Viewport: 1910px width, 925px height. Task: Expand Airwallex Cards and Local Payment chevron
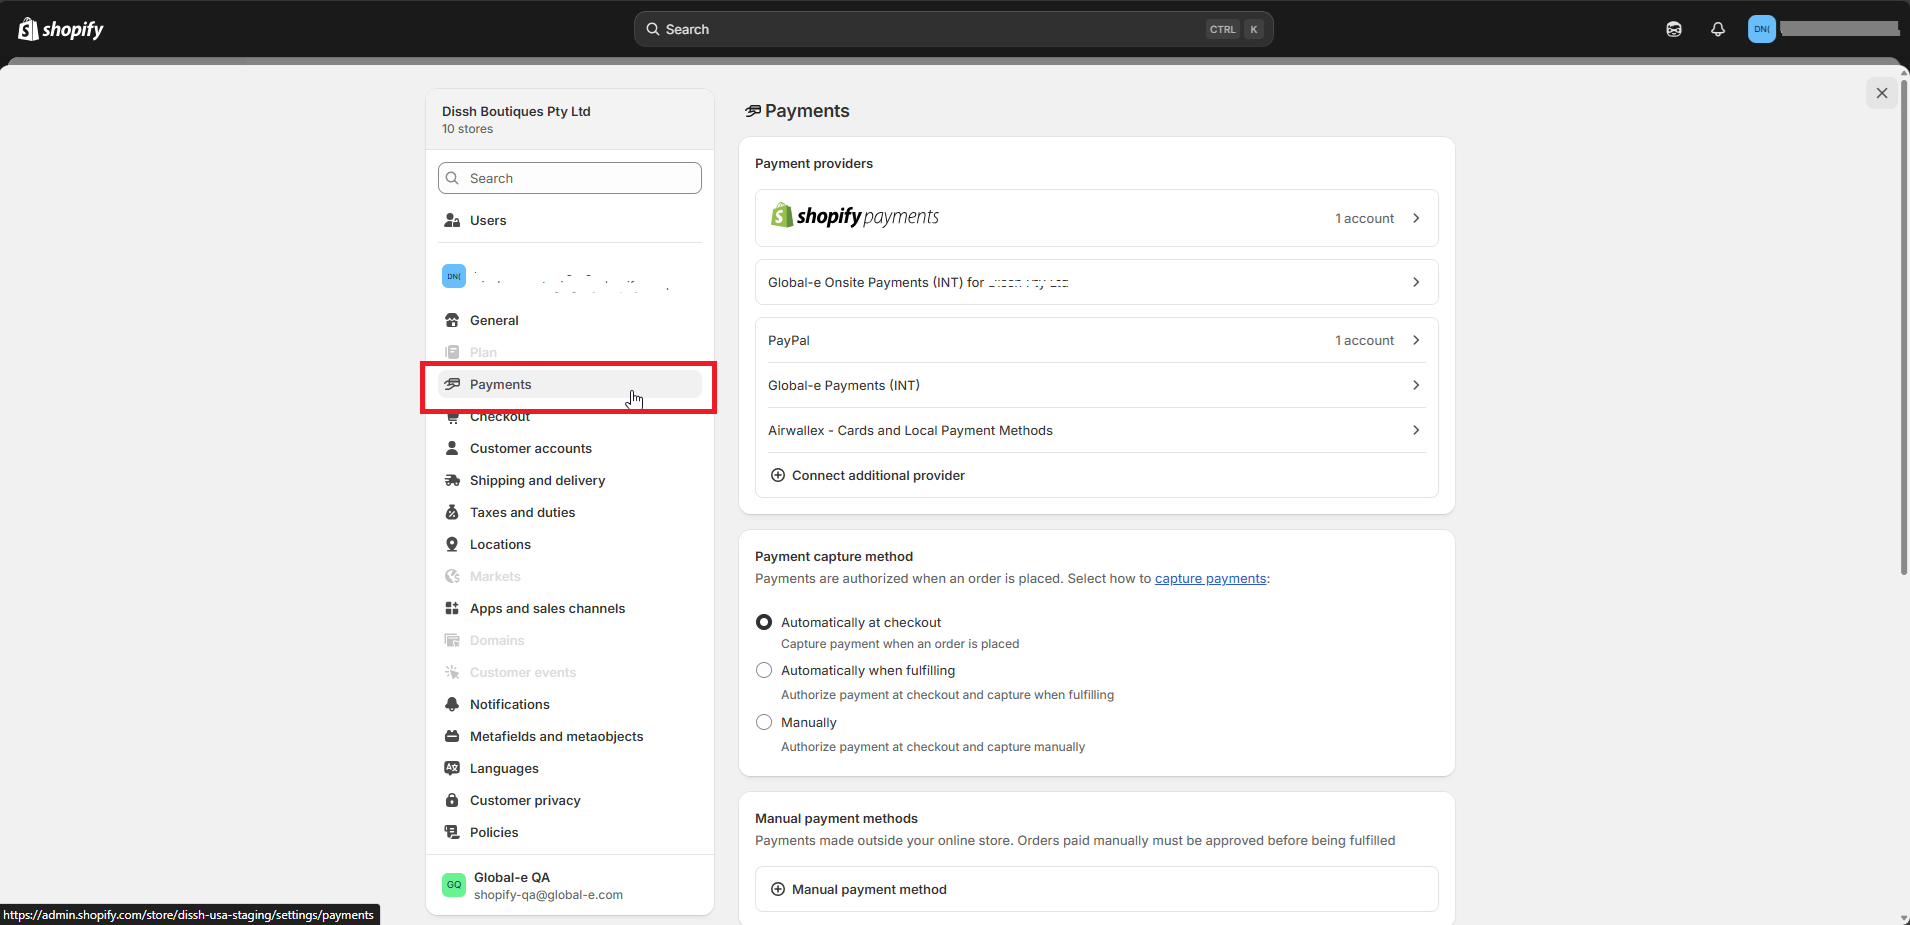click(x=1416, y=430)
